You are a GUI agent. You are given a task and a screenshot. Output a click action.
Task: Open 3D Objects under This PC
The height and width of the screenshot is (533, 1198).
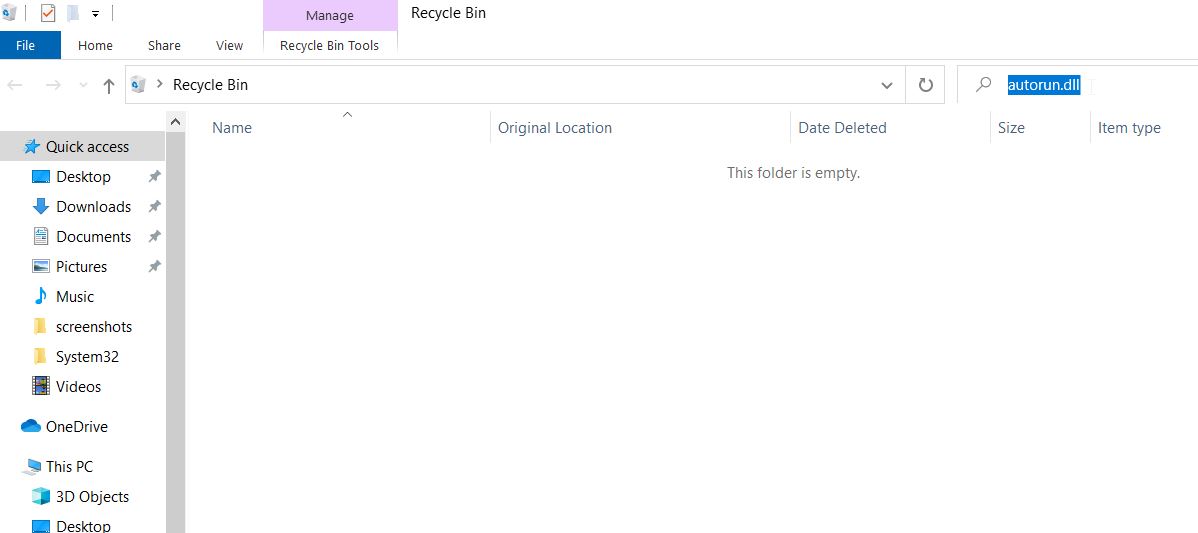(x=92, y=496)
